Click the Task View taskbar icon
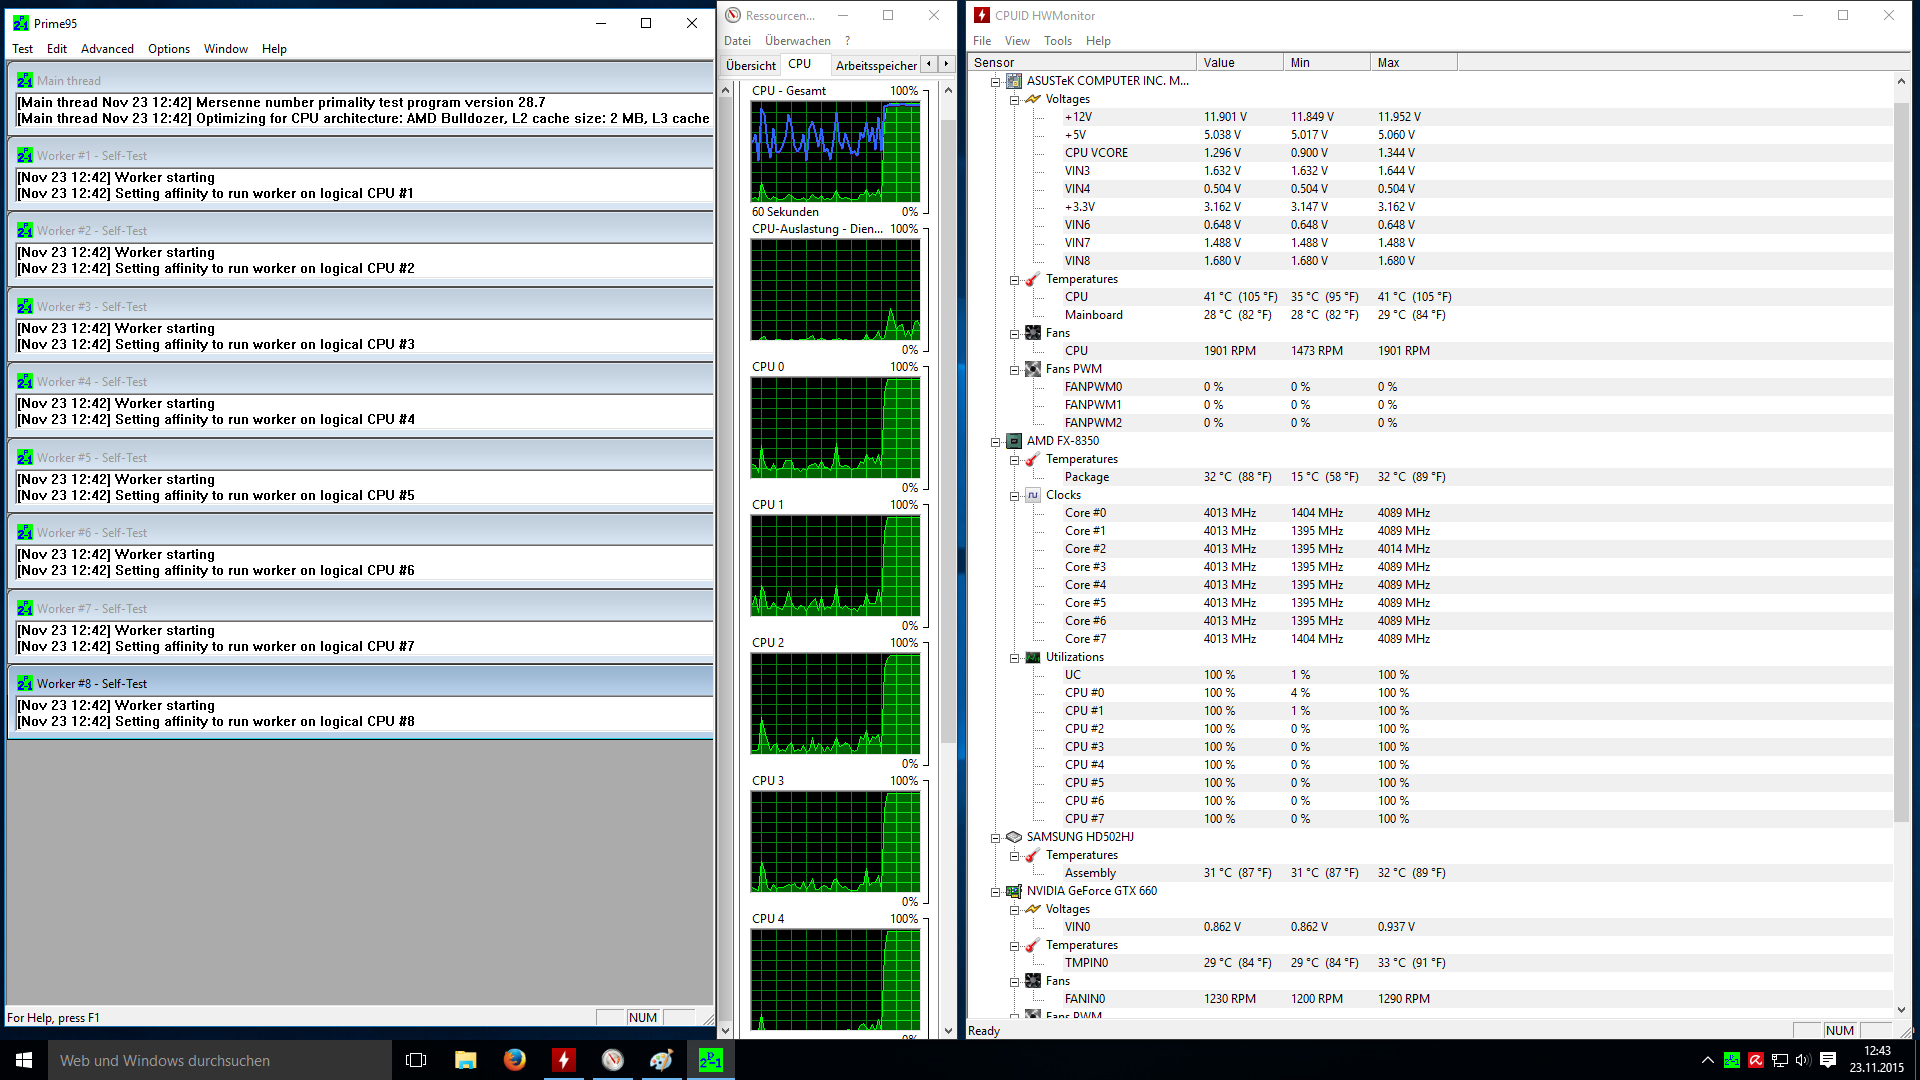This screenshot has width=1920, height=1080. (x=416, y=1060)
